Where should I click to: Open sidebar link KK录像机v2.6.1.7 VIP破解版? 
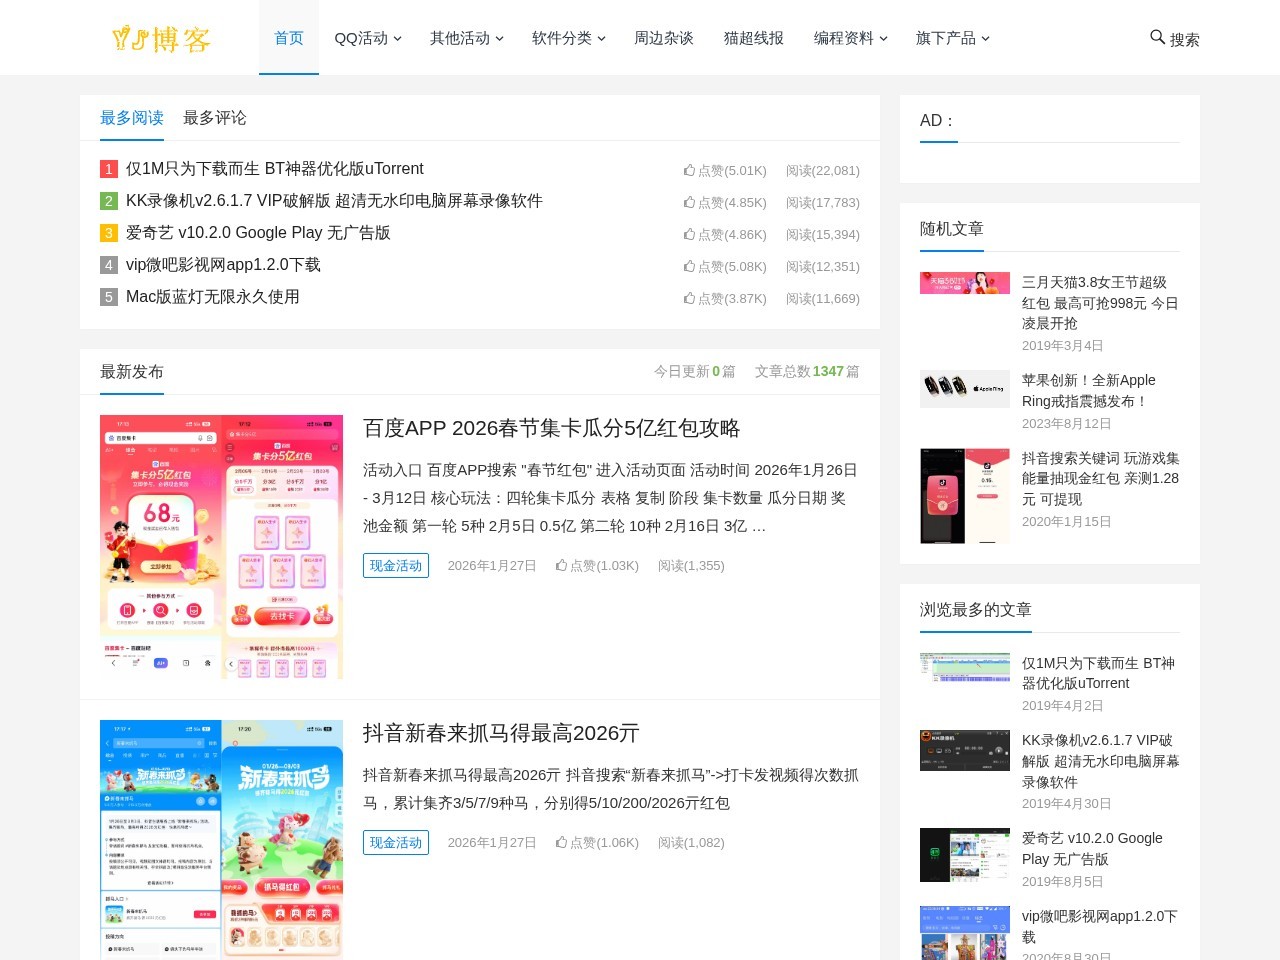click(x=1100, y=761)
